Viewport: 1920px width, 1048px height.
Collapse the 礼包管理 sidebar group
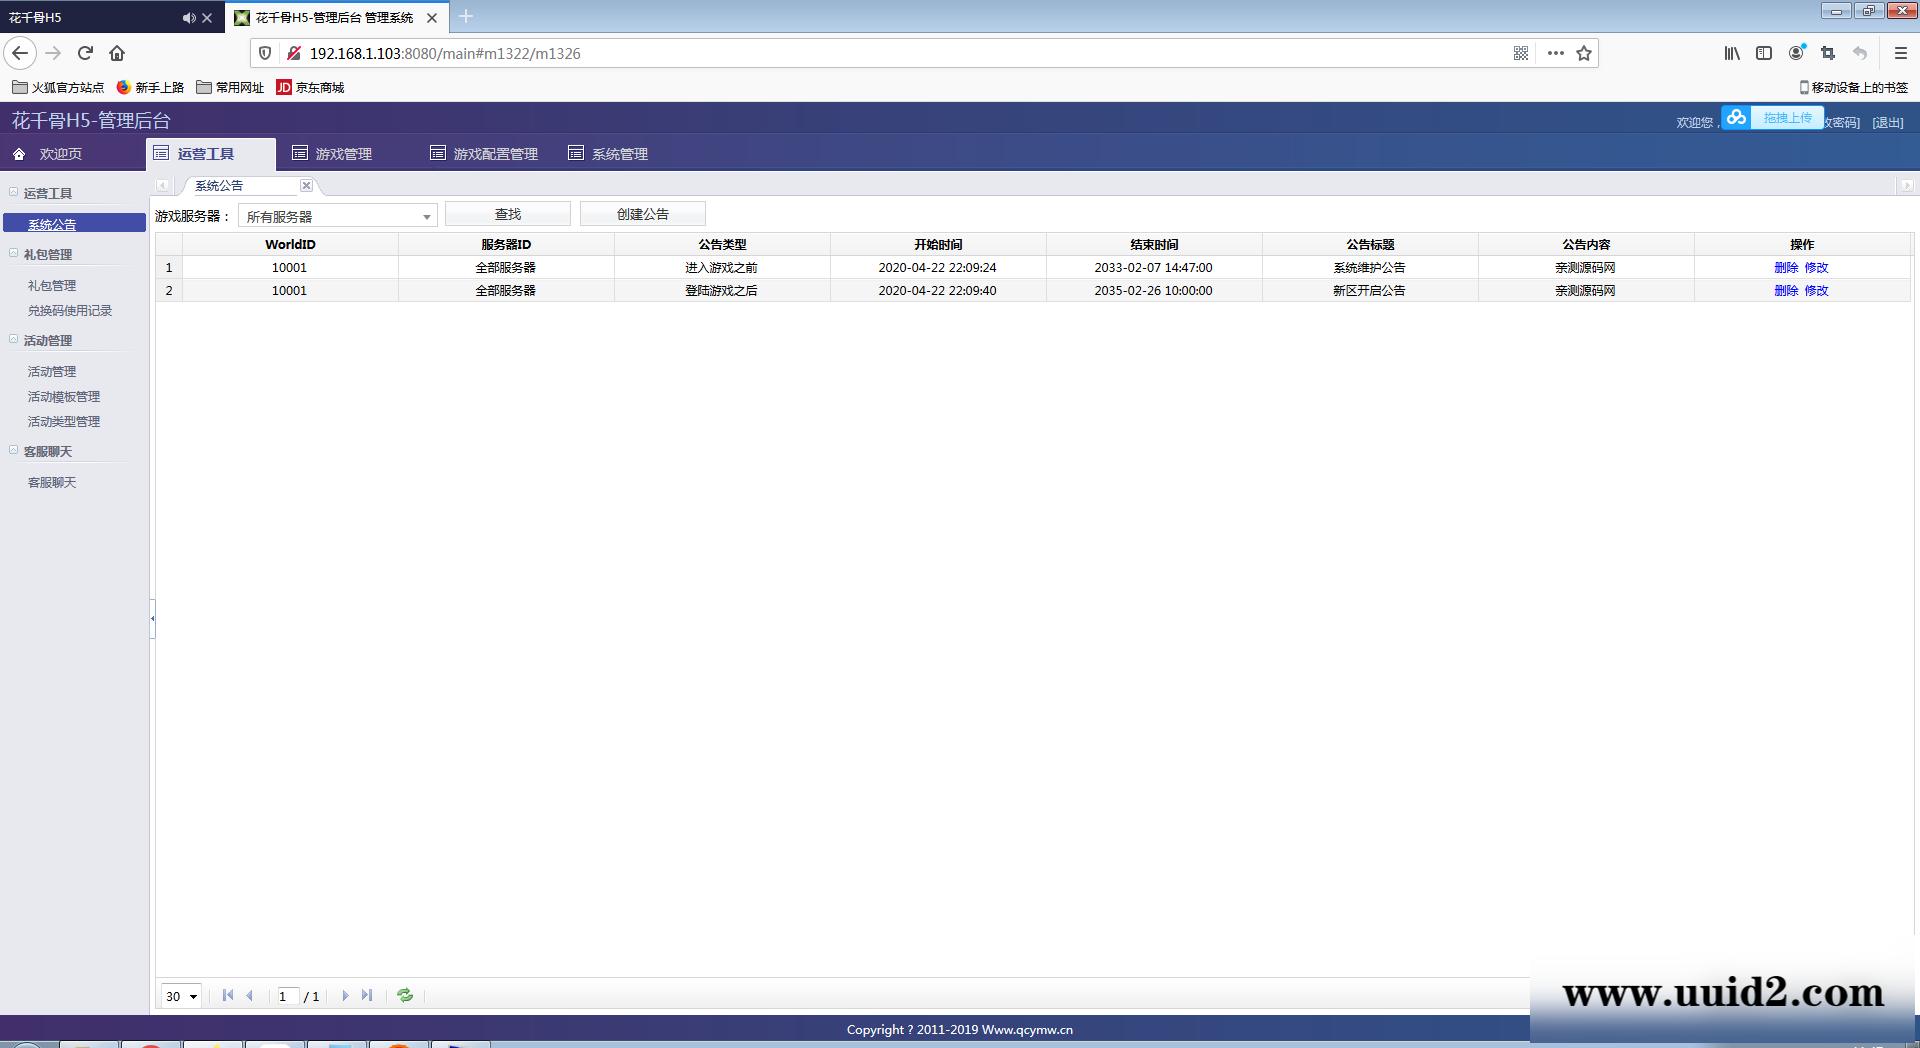[14, 253]
